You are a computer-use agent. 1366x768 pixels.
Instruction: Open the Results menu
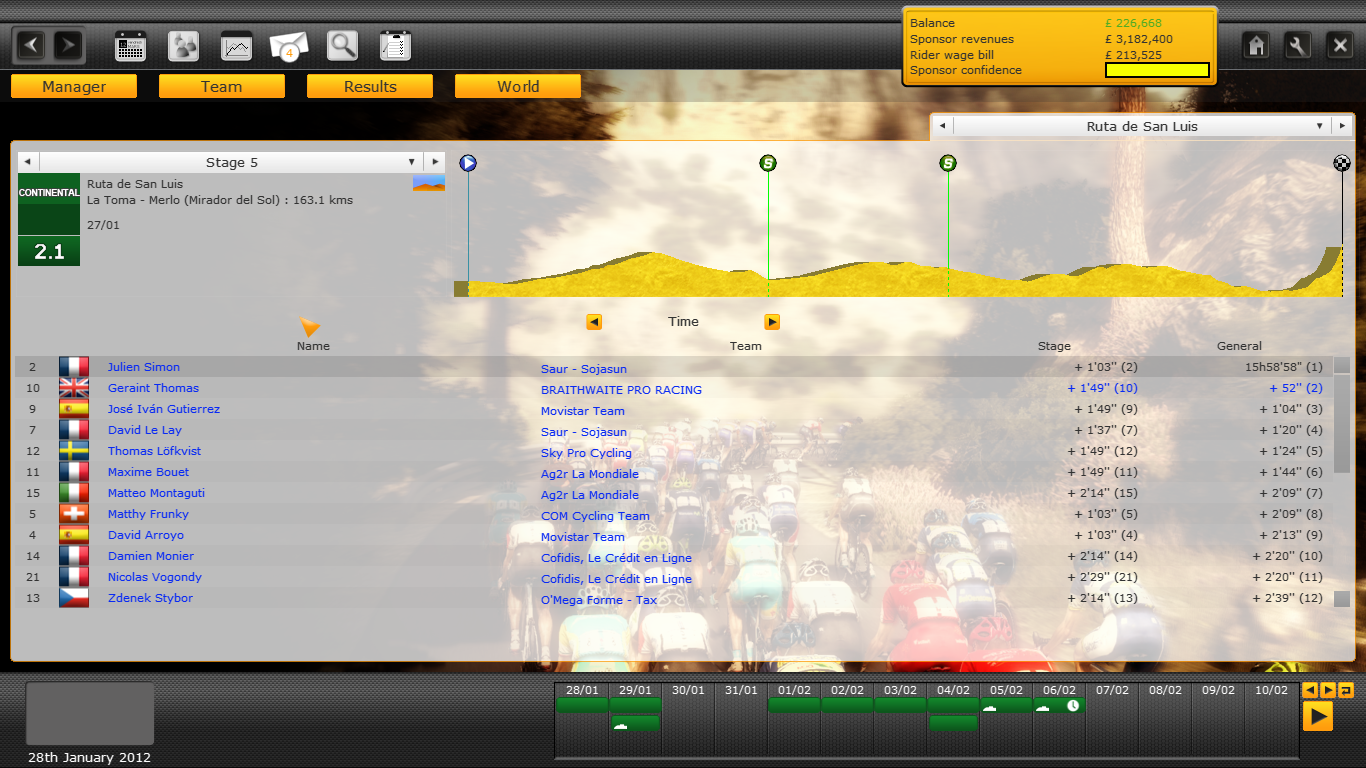pyautogui.click(x=370, y=87)
